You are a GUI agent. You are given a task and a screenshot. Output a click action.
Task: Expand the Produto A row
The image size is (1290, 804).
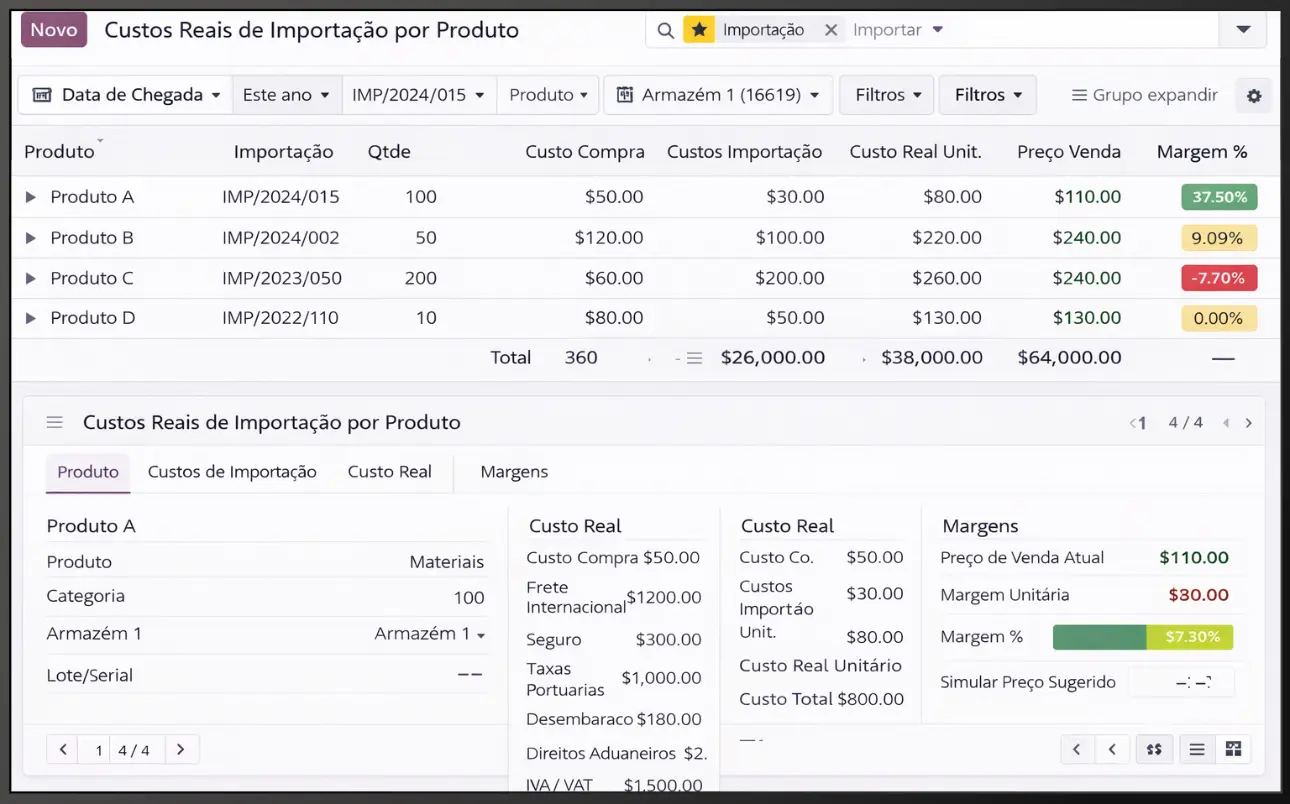pos(30,197)
